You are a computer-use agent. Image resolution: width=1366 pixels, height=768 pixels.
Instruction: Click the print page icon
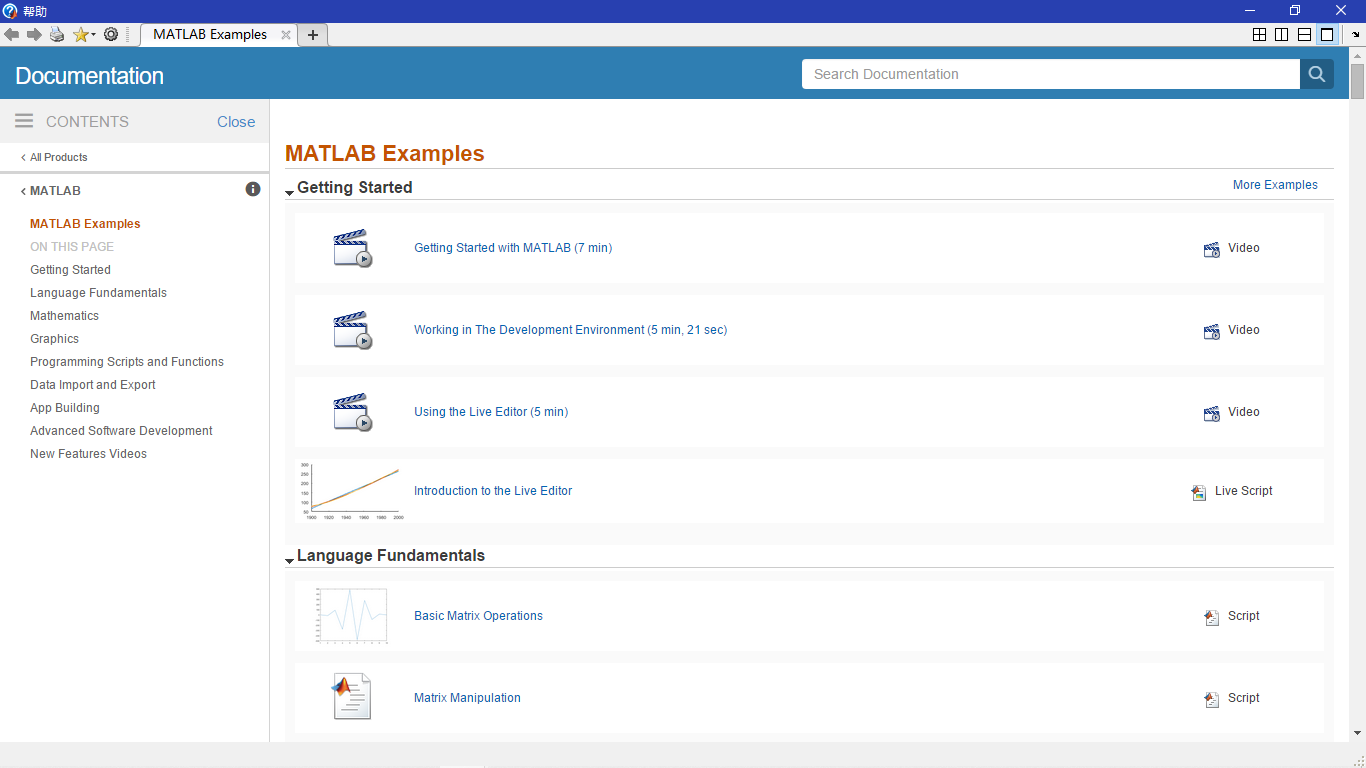click(57, 34)
